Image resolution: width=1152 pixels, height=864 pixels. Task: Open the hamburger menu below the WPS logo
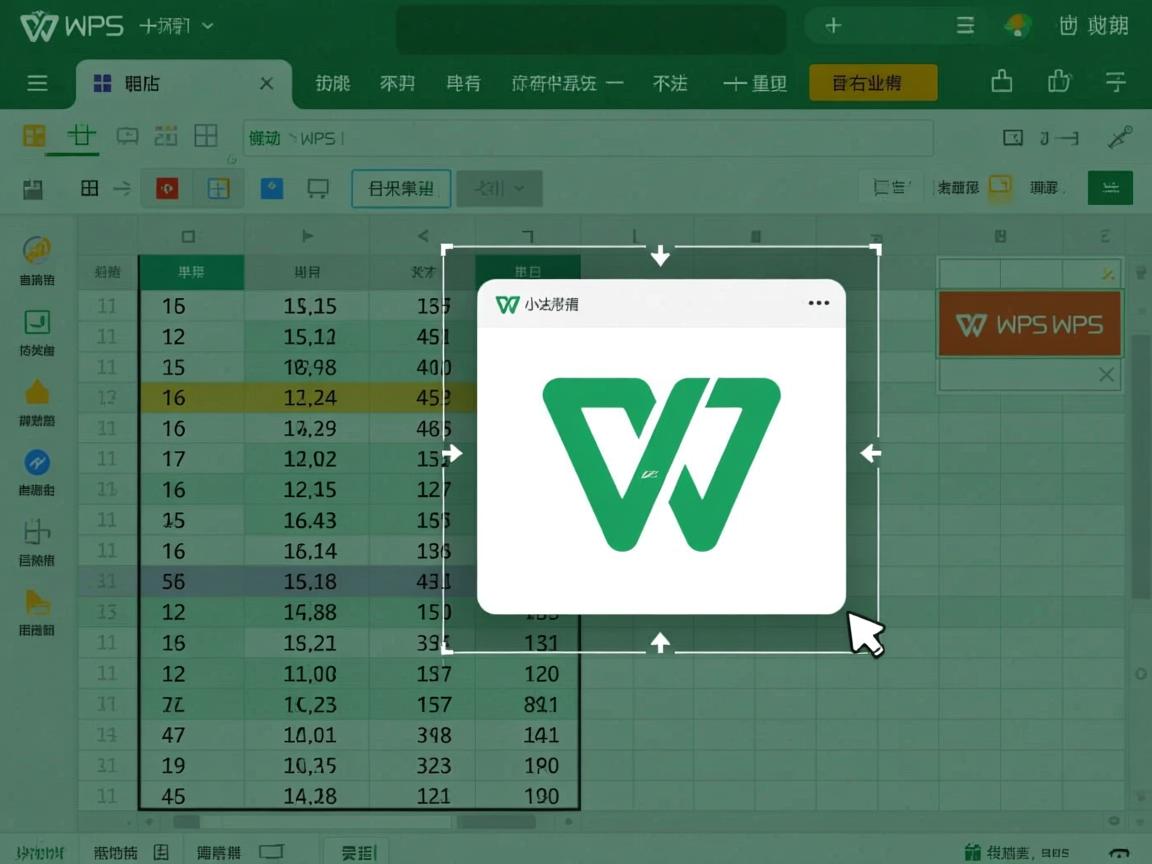(38, 84)
